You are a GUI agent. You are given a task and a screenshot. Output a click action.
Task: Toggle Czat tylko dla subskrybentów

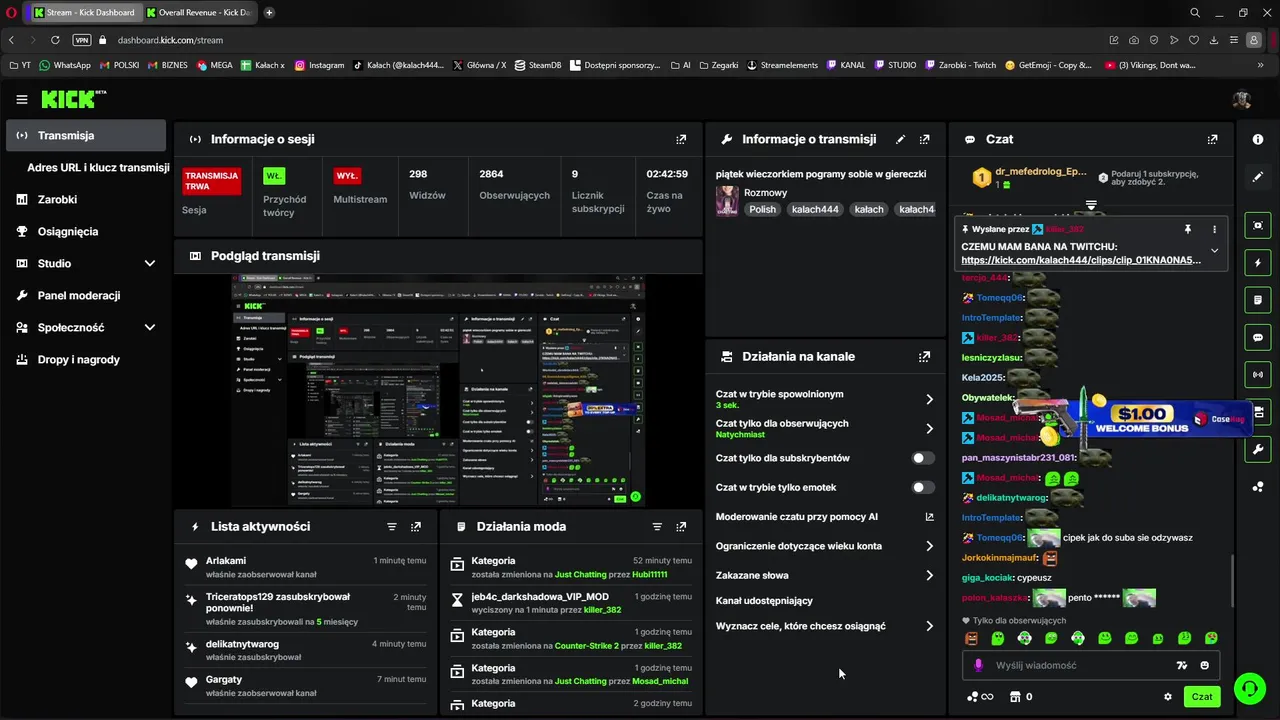[923, 458]
